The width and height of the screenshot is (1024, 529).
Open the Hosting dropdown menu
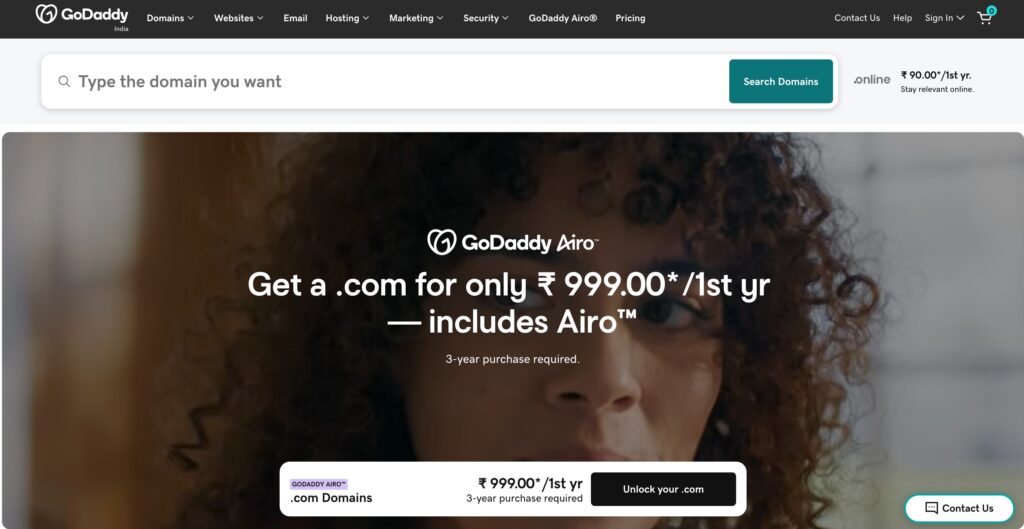point(347,18)
